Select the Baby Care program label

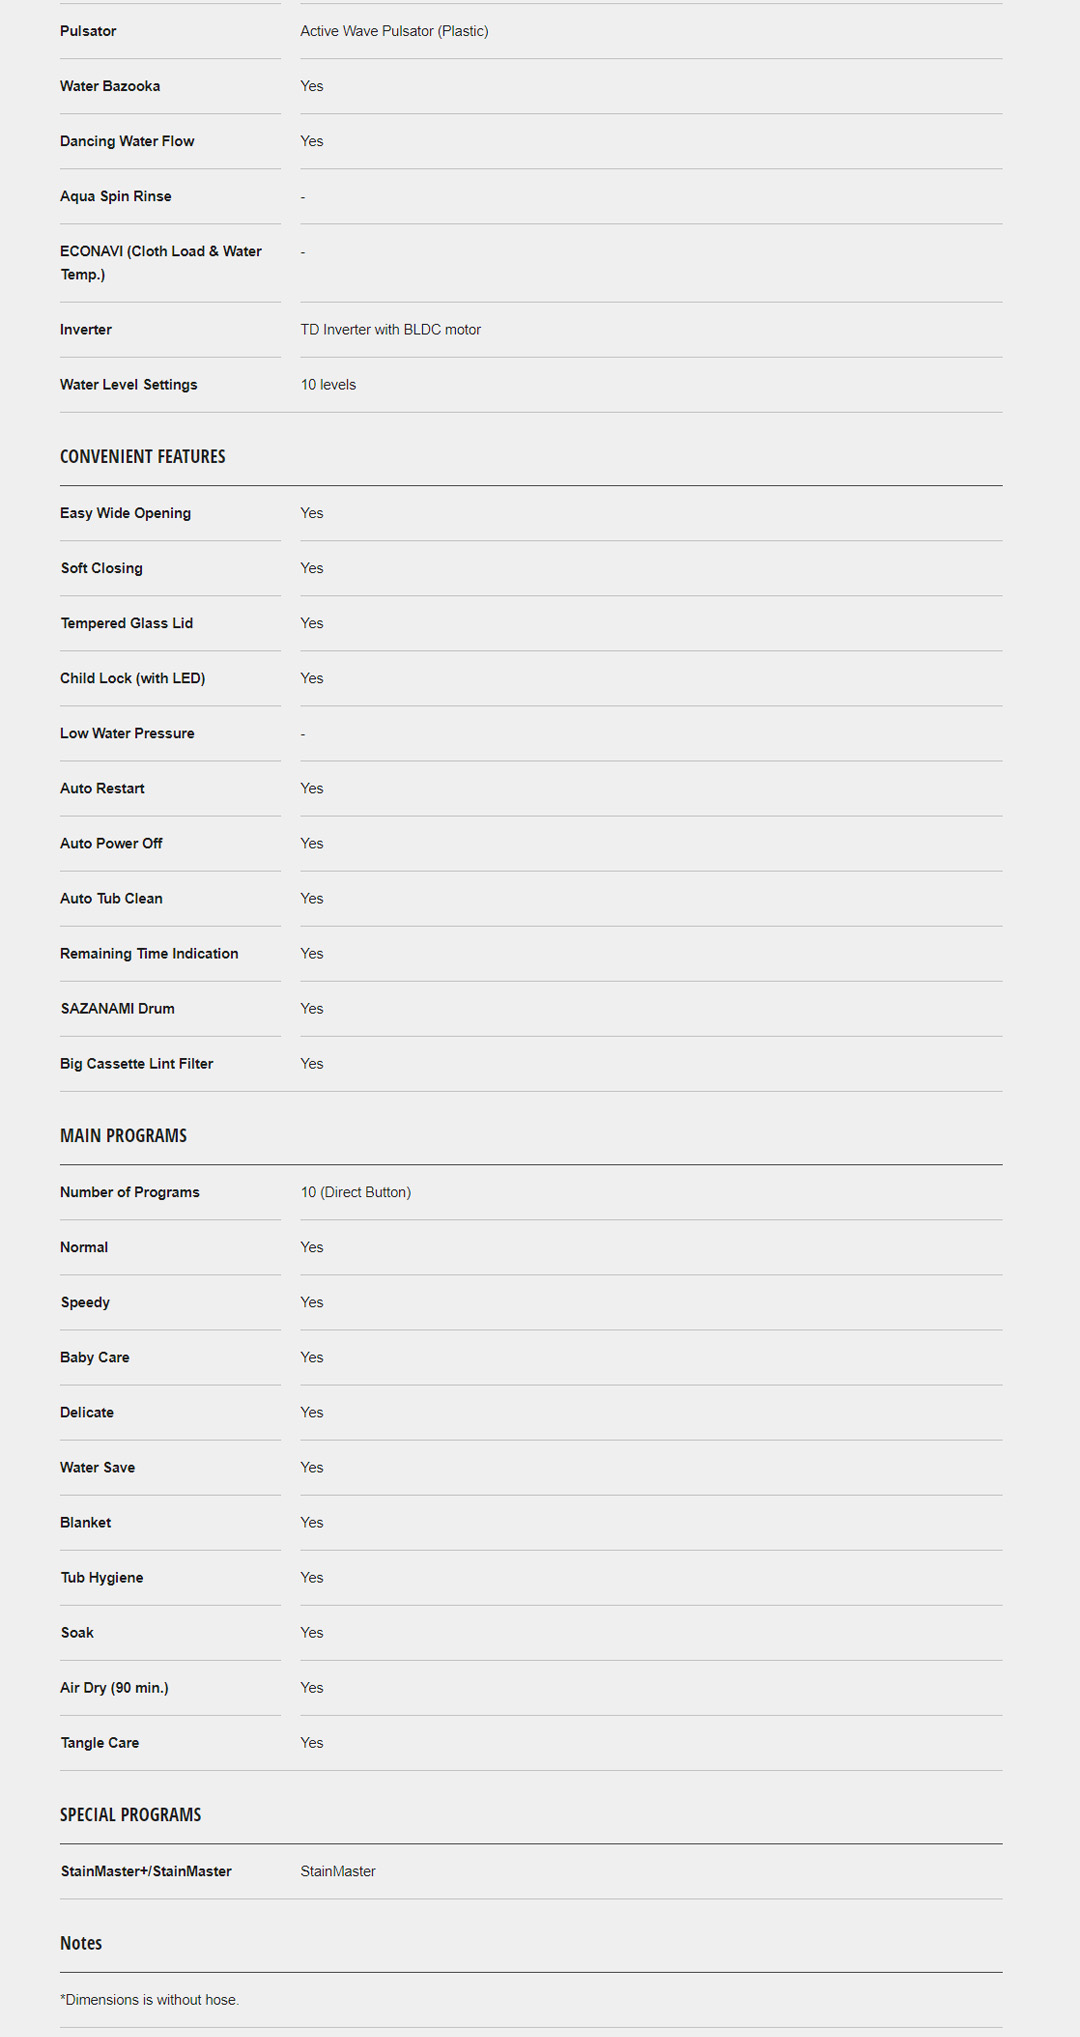[x=94, y=1357]
